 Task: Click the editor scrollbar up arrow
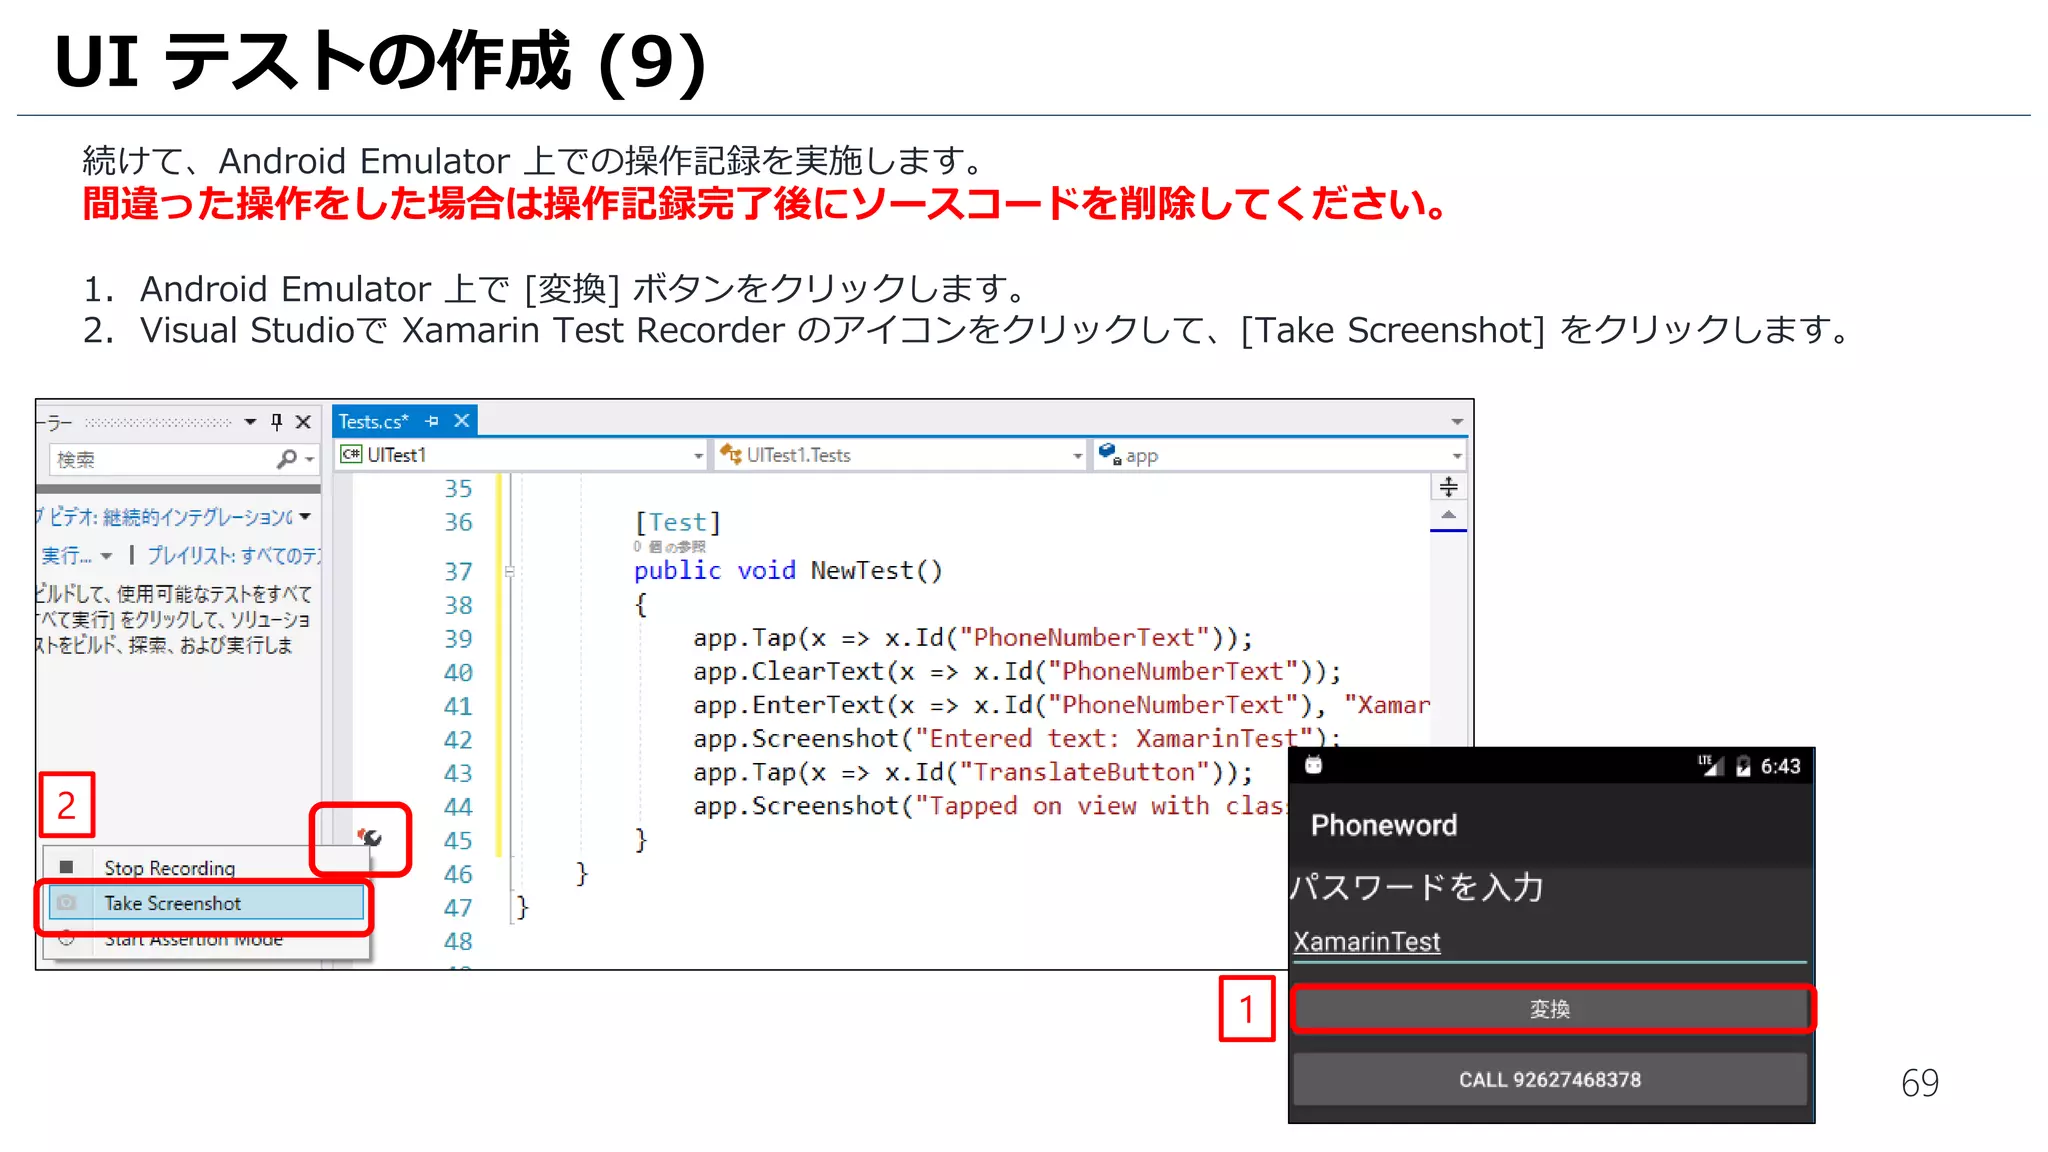click(x=1448, y=515)
